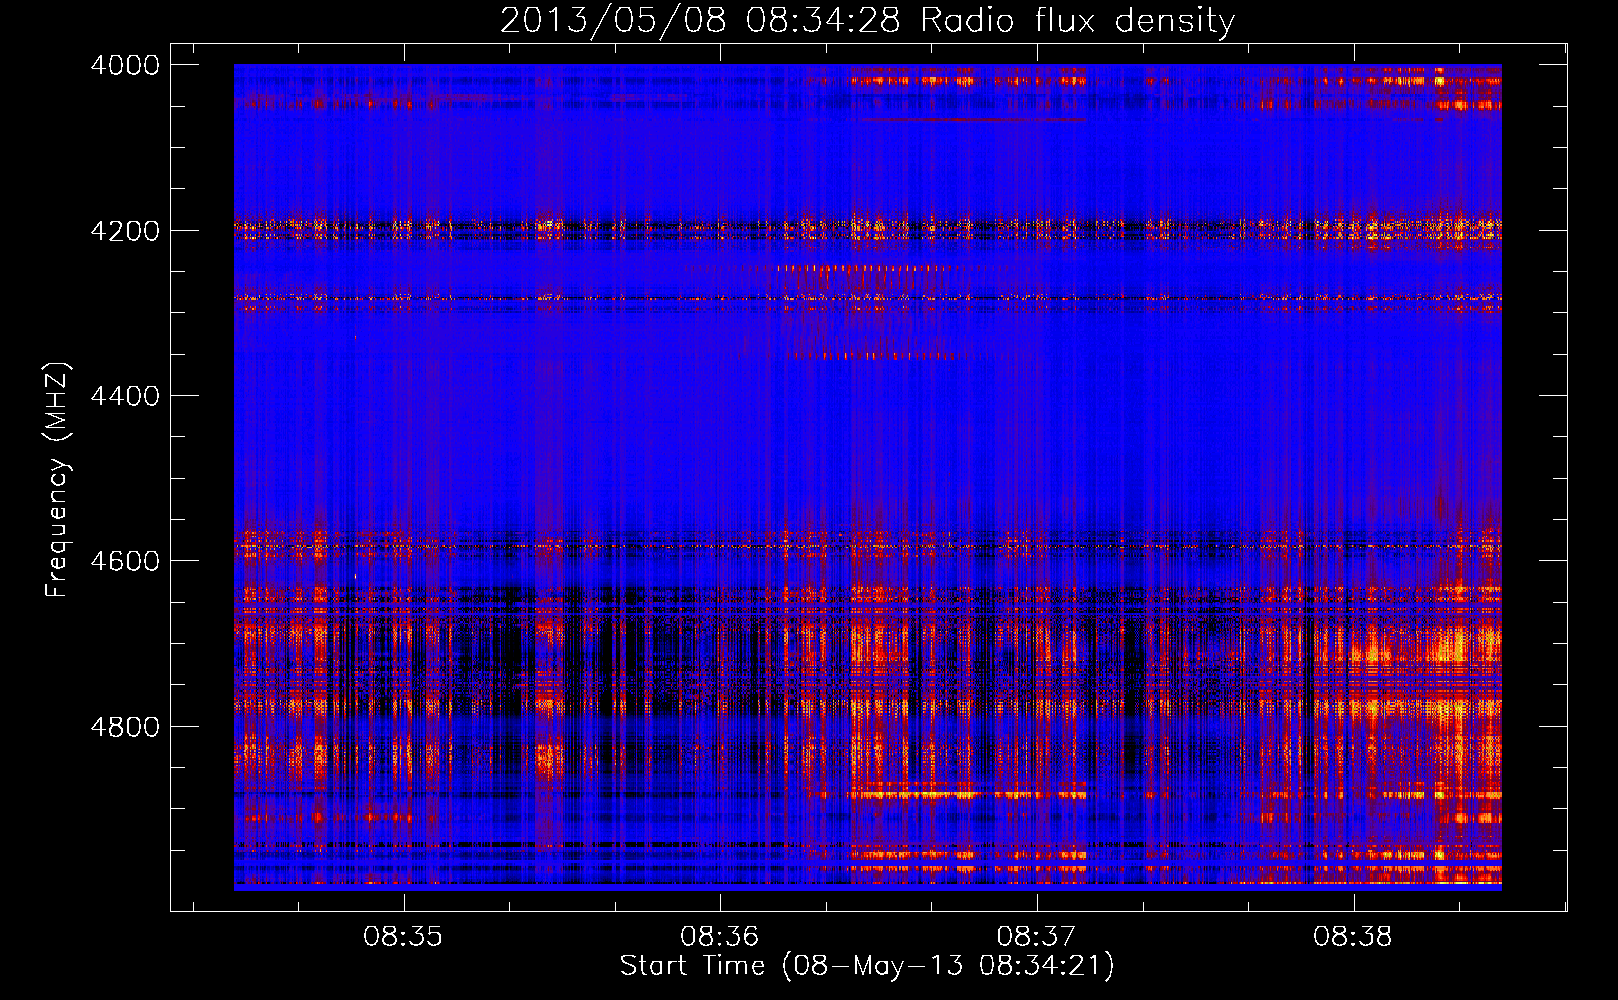Click the 08:38 time axis label
The height and width of the screenshot is (1000, 1618).
(x=1353, y=937)
